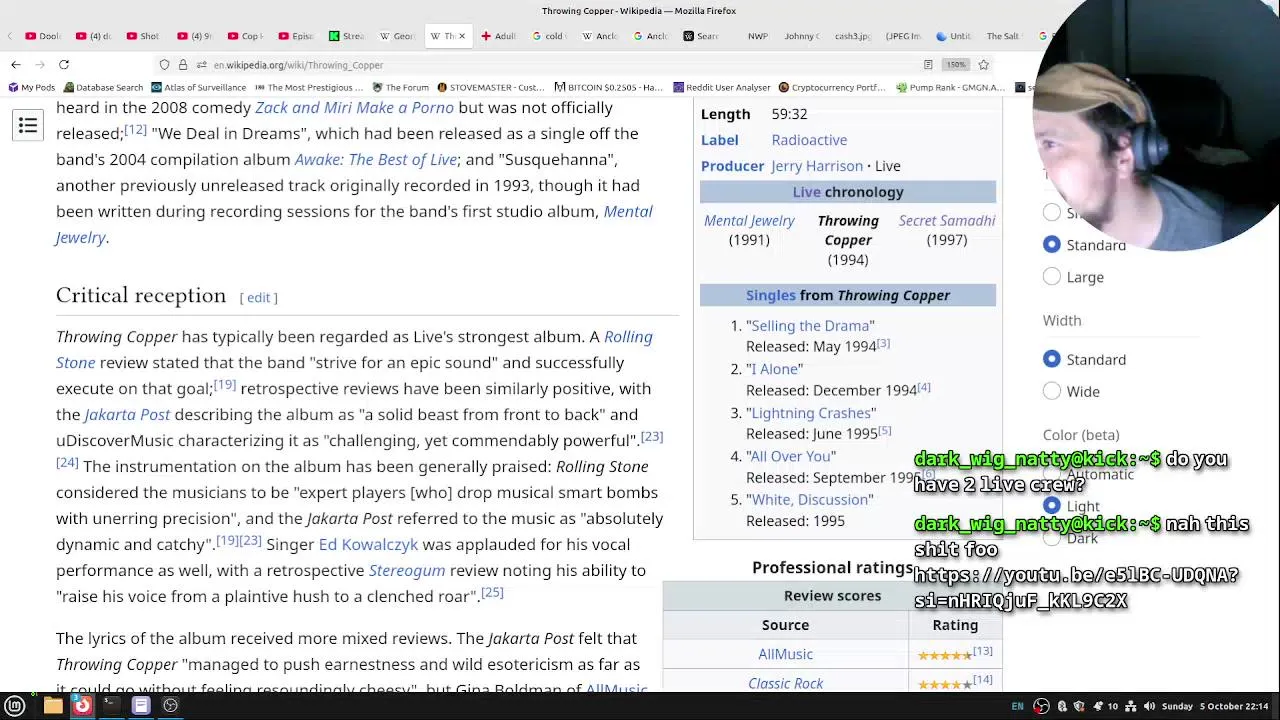Switch to the cash3.jpg tab
The image size is (1280, 720).
[x=852, y=36]
